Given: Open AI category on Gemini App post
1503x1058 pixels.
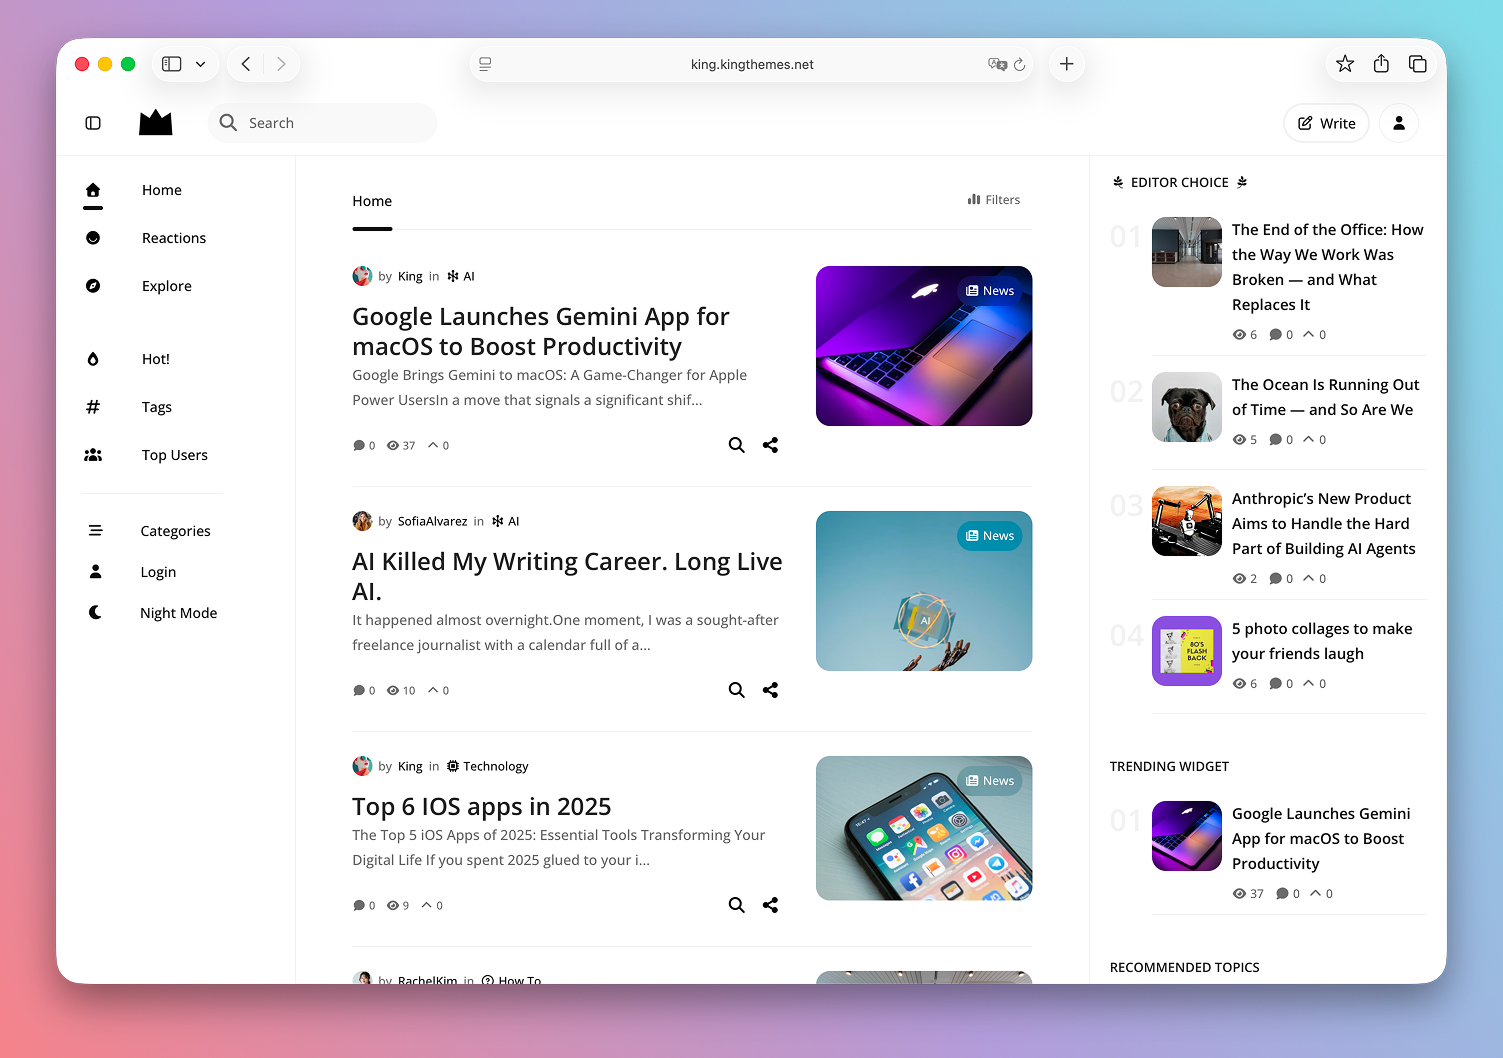Looking at the screenshot, I should [x=461, y=276].
